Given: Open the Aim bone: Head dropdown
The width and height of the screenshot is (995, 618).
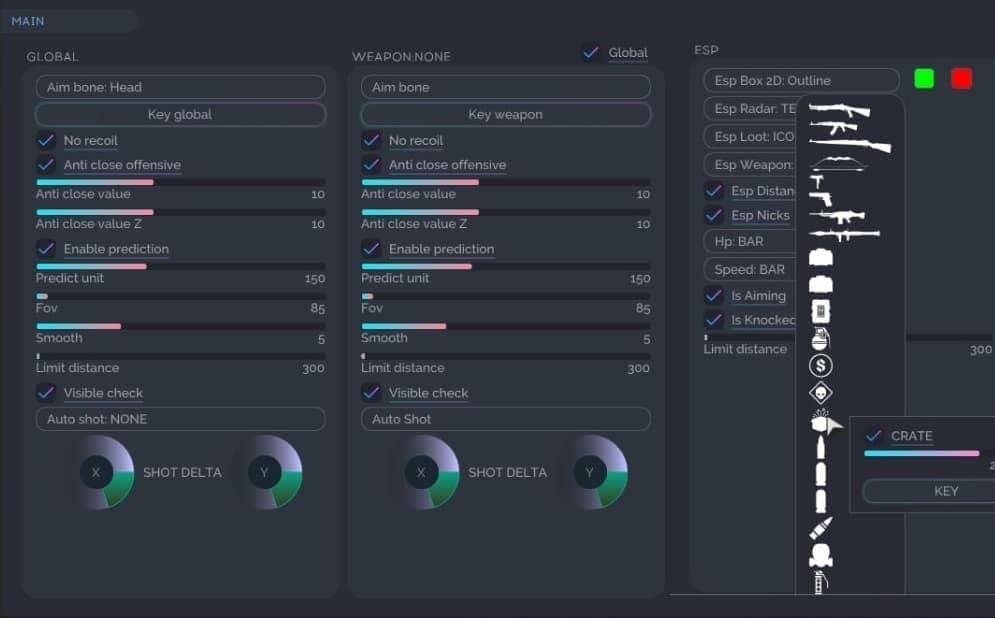Looking at the screenshot, I should pyautogui.click(x=180, y=87).
